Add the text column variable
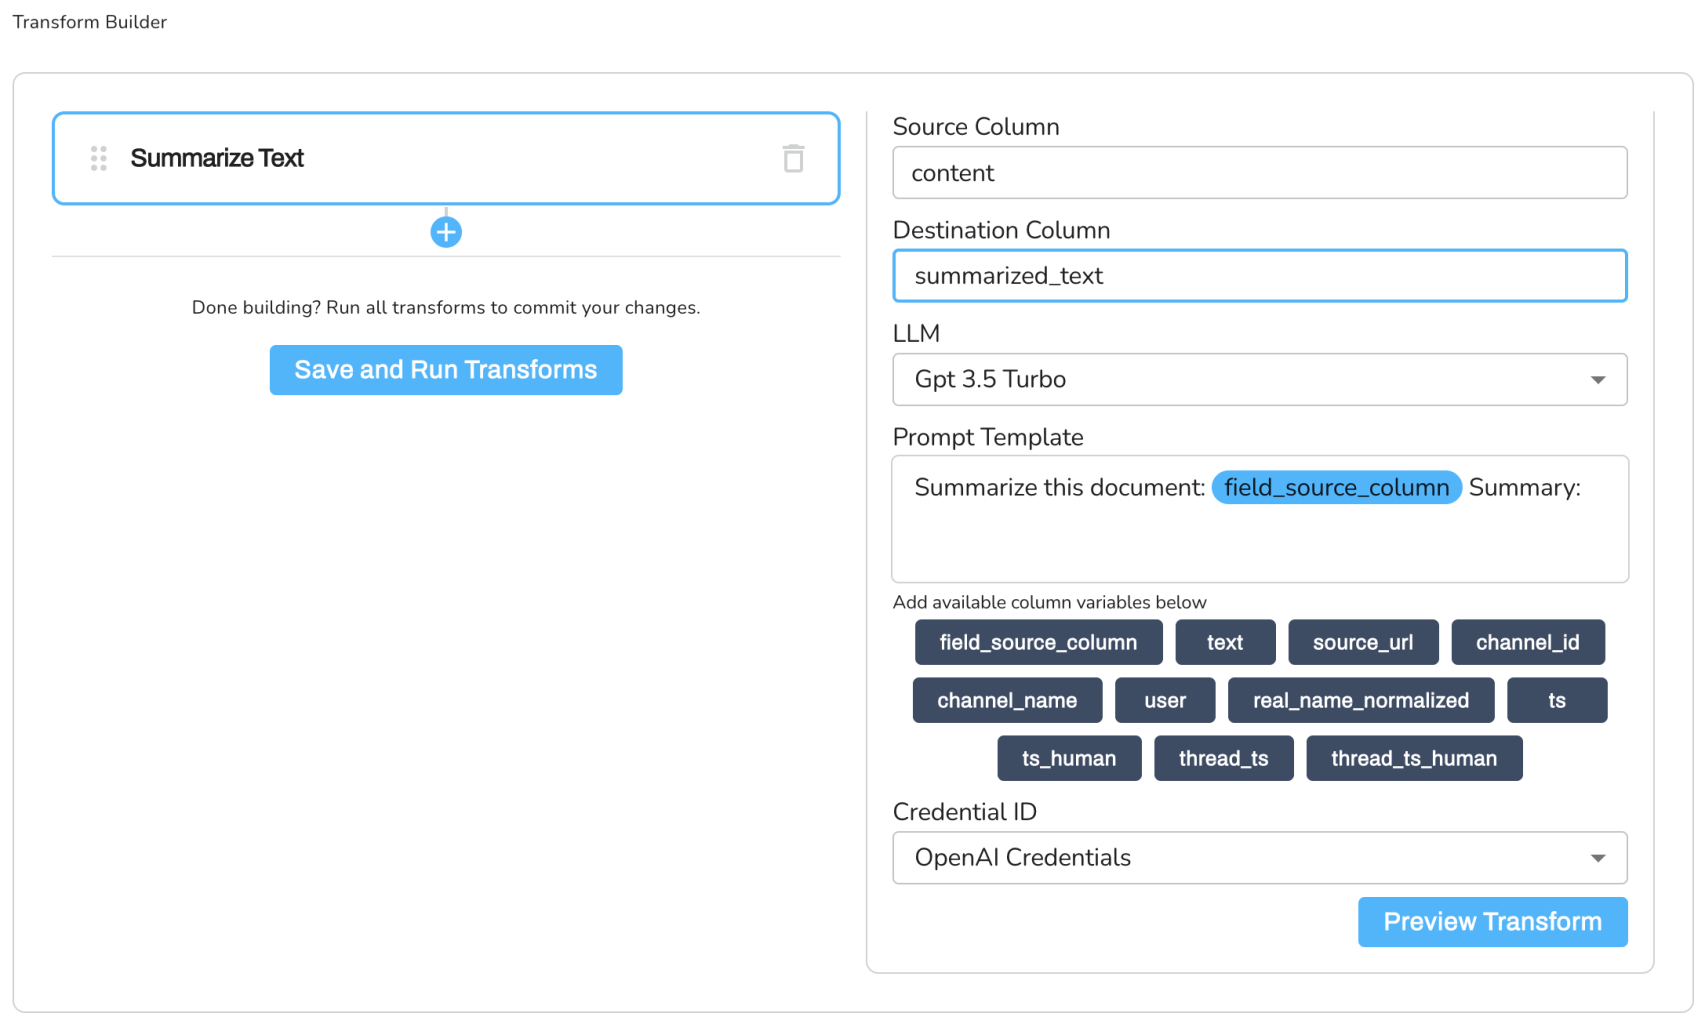Viewport: 1705px width, 1024px height. 1225,642
